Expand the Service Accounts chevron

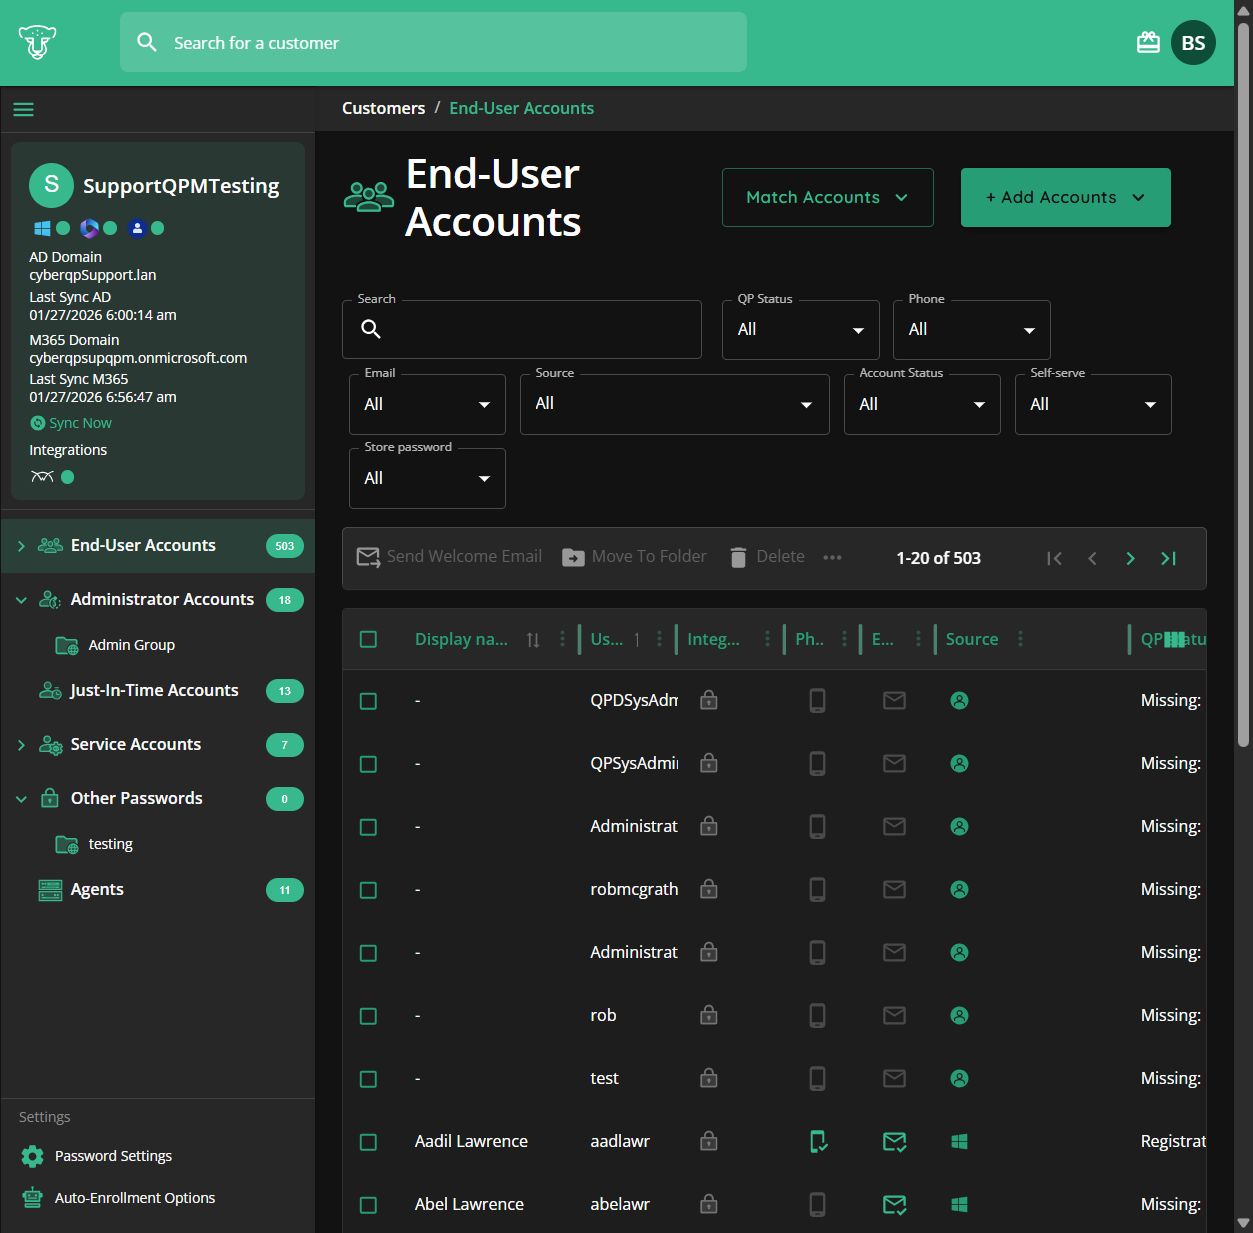coord(21,745)
